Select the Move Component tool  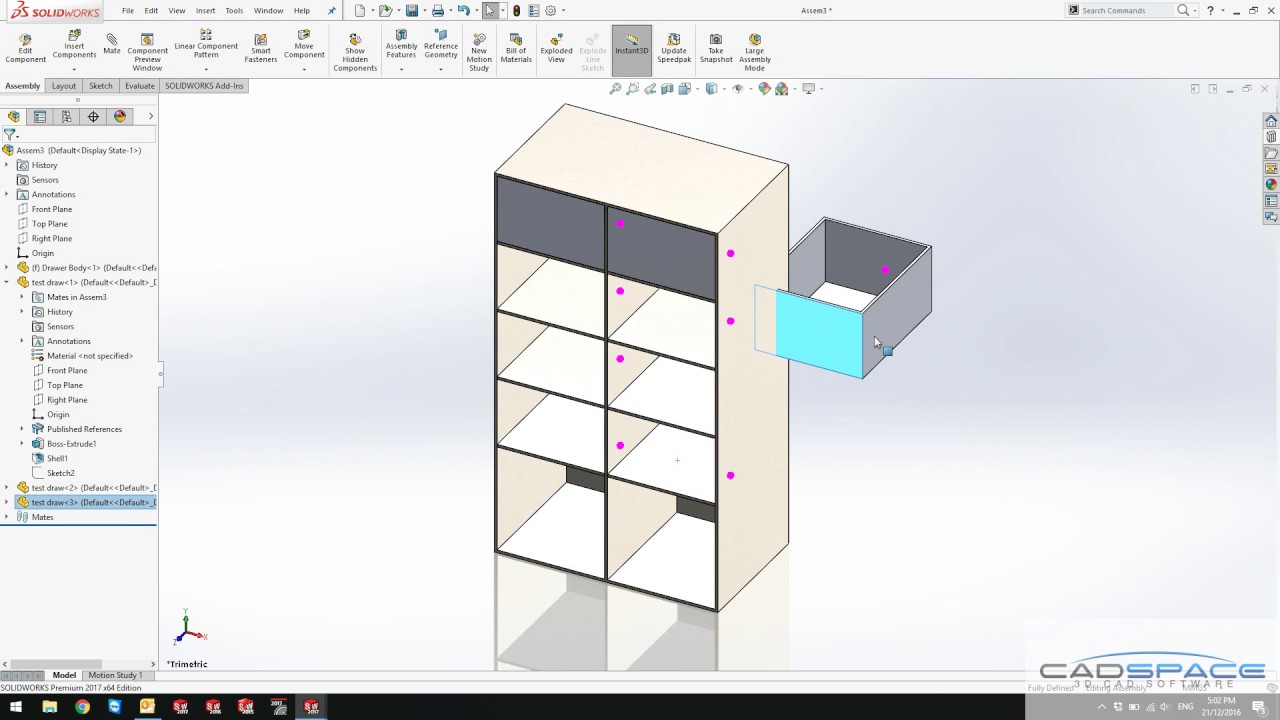304,45
